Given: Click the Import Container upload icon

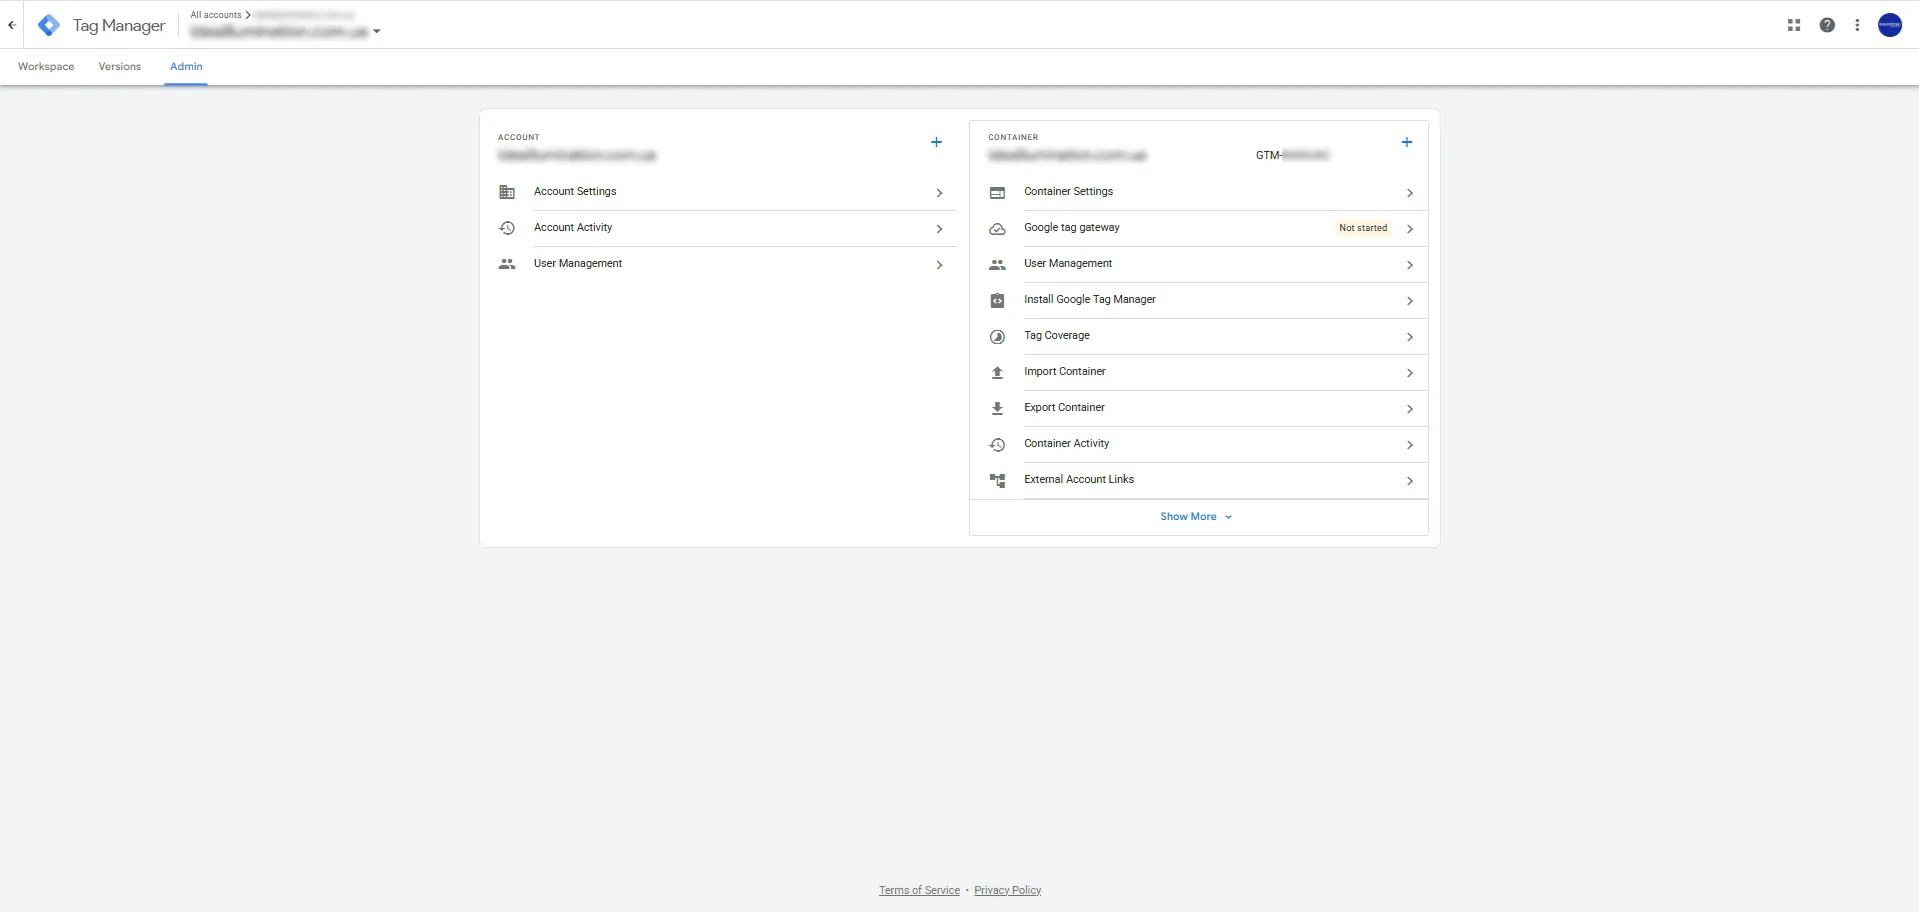Looking at the screenshot, I should coord(997,372).
